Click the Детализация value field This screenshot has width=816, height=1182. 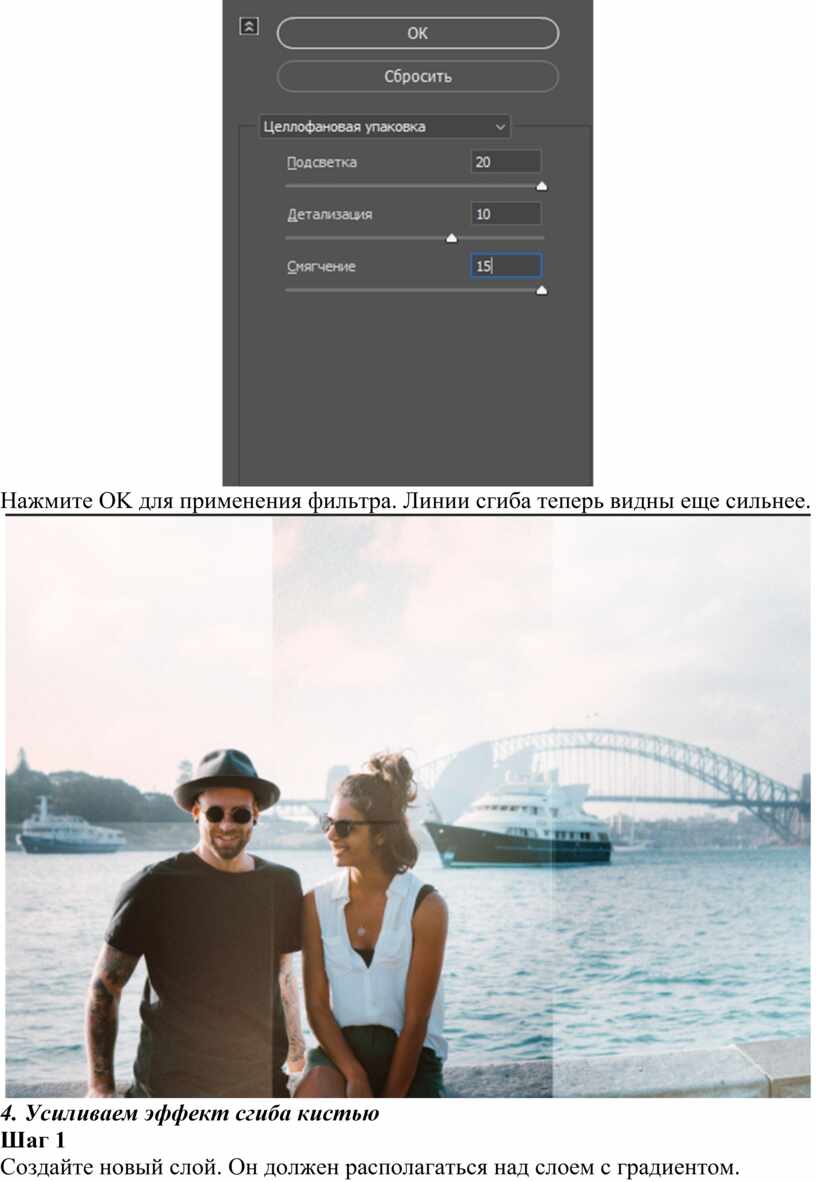point(505,213)
